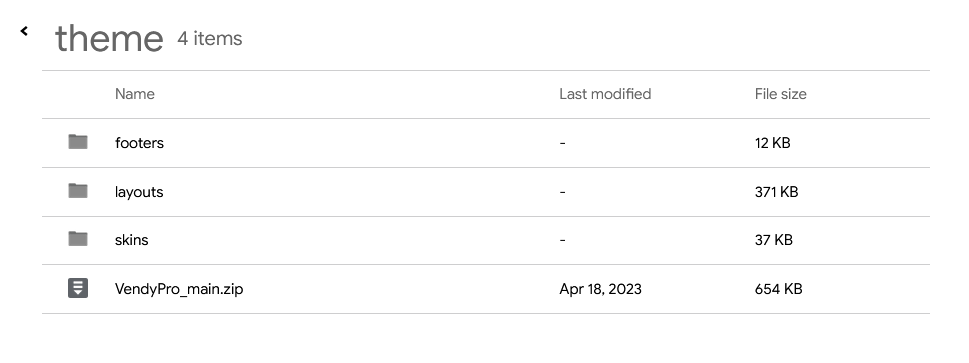Go back using the left arrow
Viewport: 969px width, 363px height.
[24, 31]
